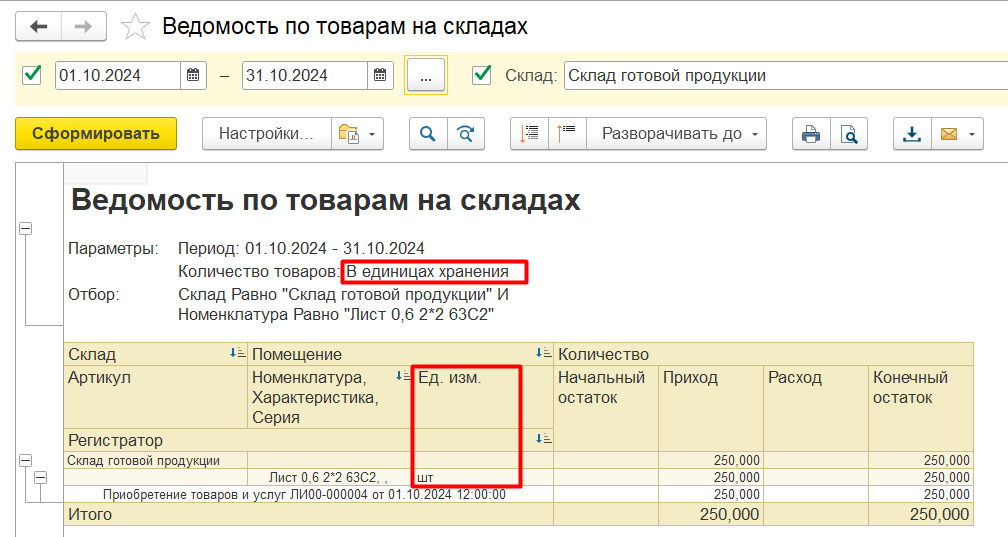Open print preview icon
The height and width of the screenshot is (537, 1008).
click(849, 134)
